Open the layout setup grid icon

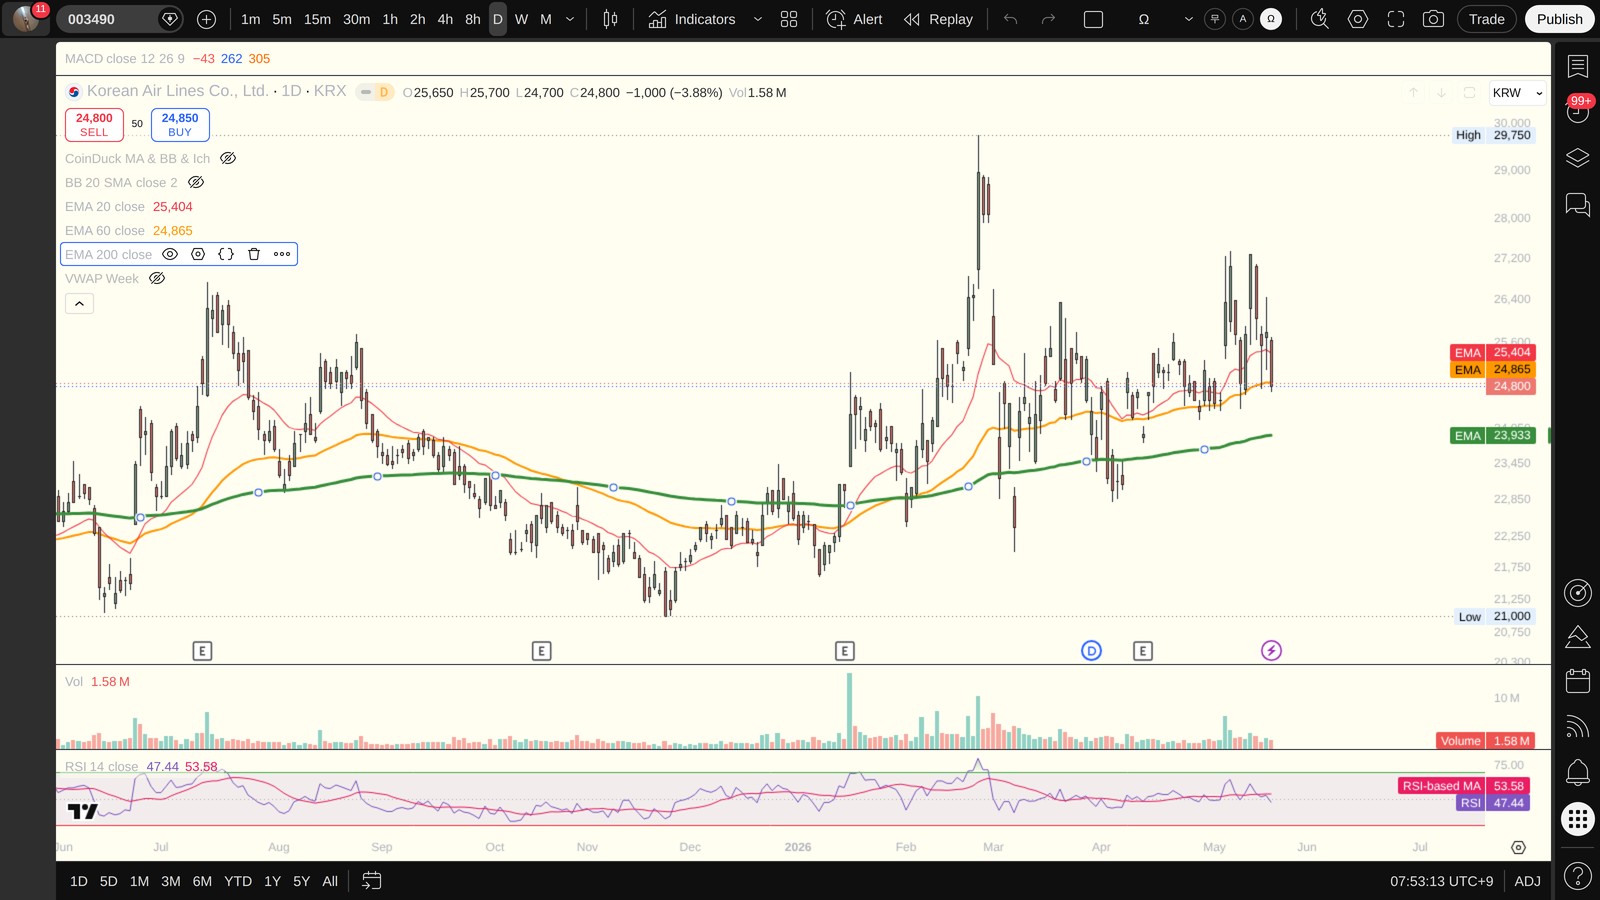tap(789, 19)
